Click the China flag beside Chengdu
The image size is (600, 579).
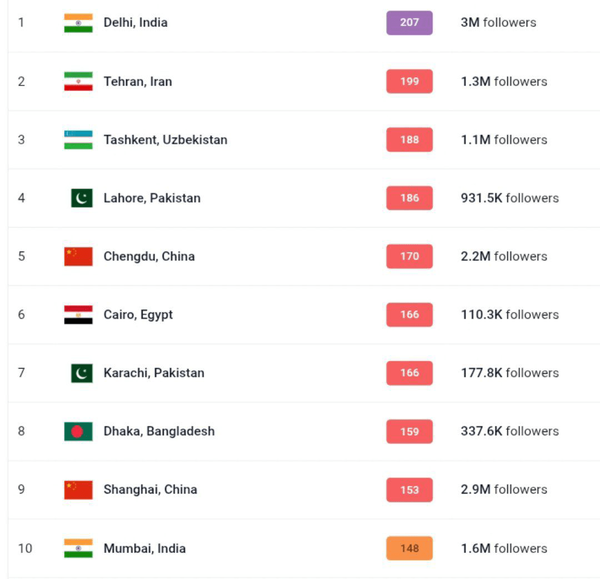(x=78, y=256)
